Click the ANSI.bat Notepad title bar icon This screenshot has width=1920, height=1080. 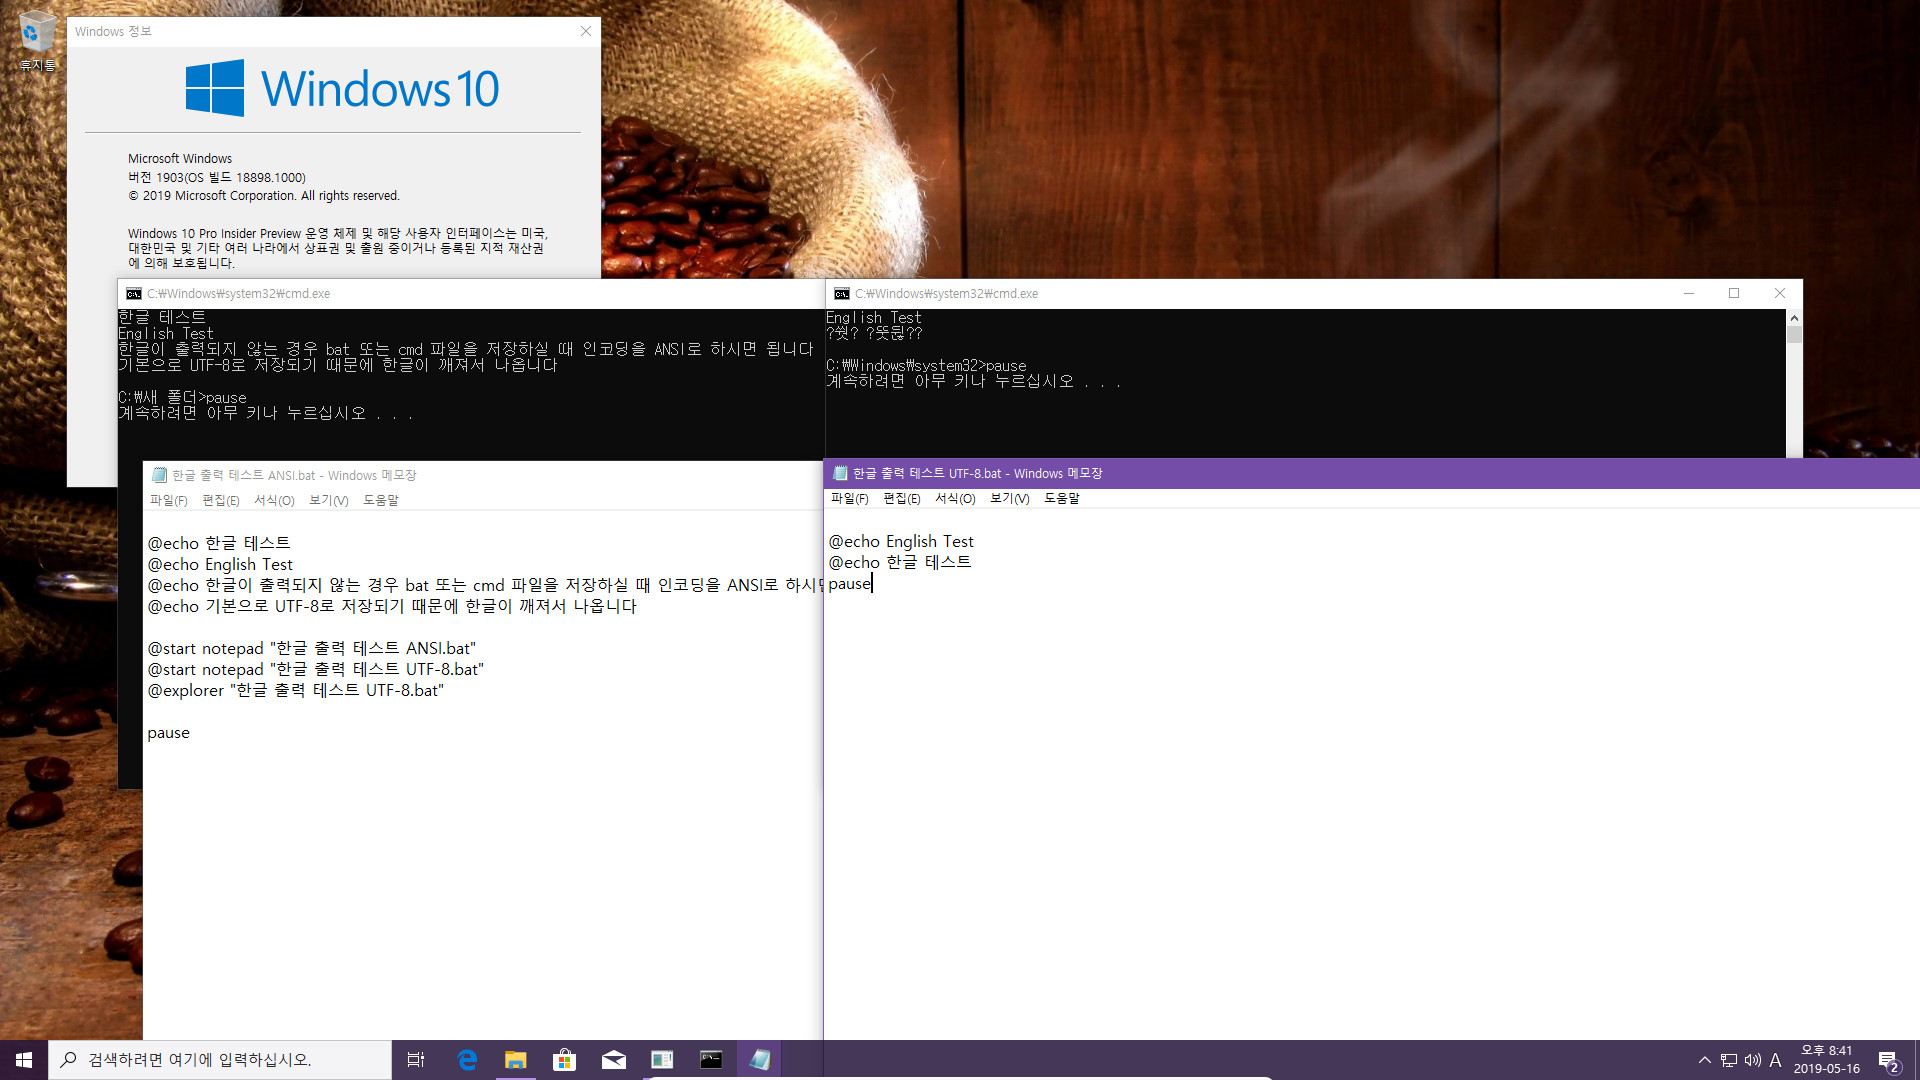pyautogui.click(x=159, y=475)
